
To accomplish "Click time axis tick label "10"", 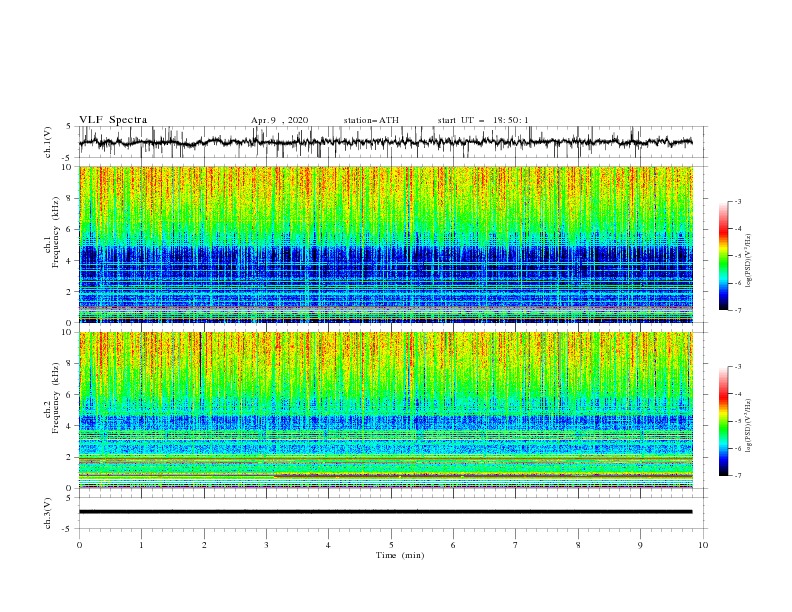I will tap(703, 545).
